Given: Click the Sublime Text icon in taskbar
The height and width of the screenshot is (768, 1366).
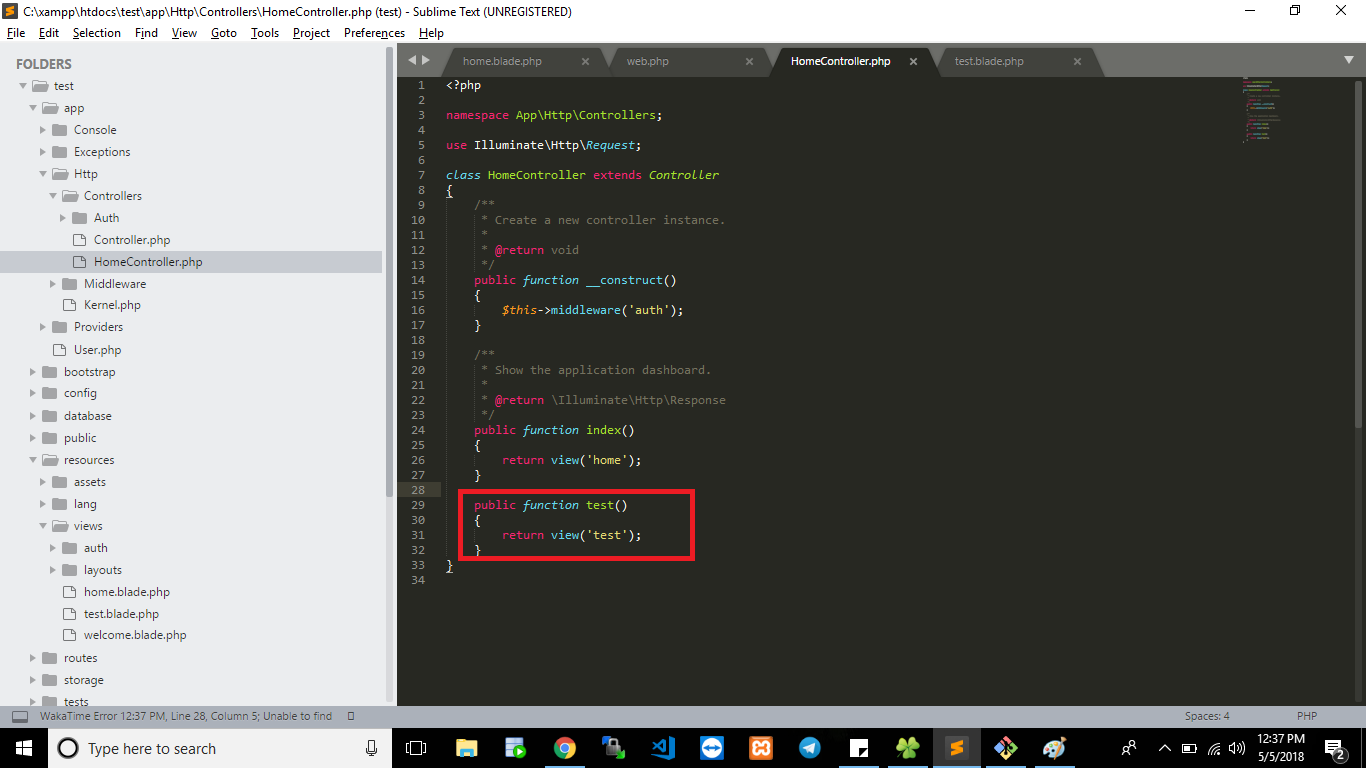Looking at the screenshot, I should click(x=956, y=747).
